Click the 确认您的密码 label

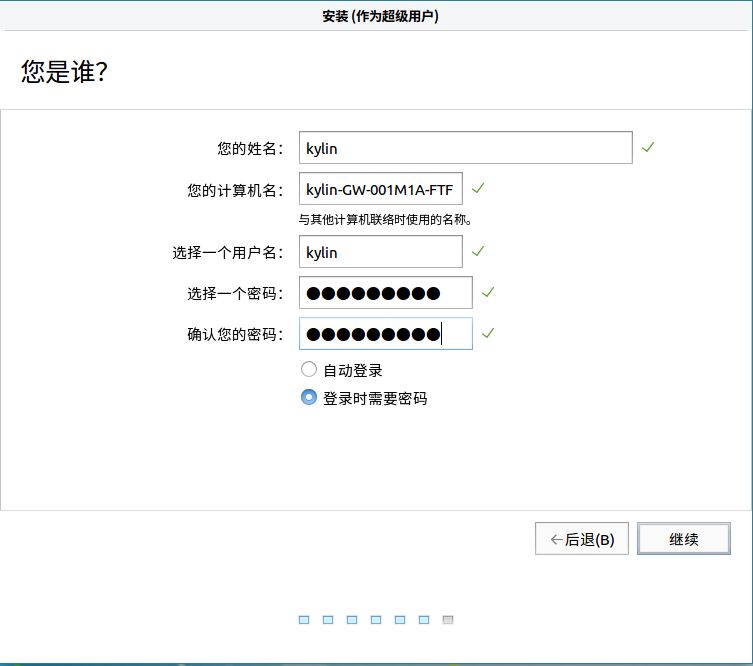(235, 334)
